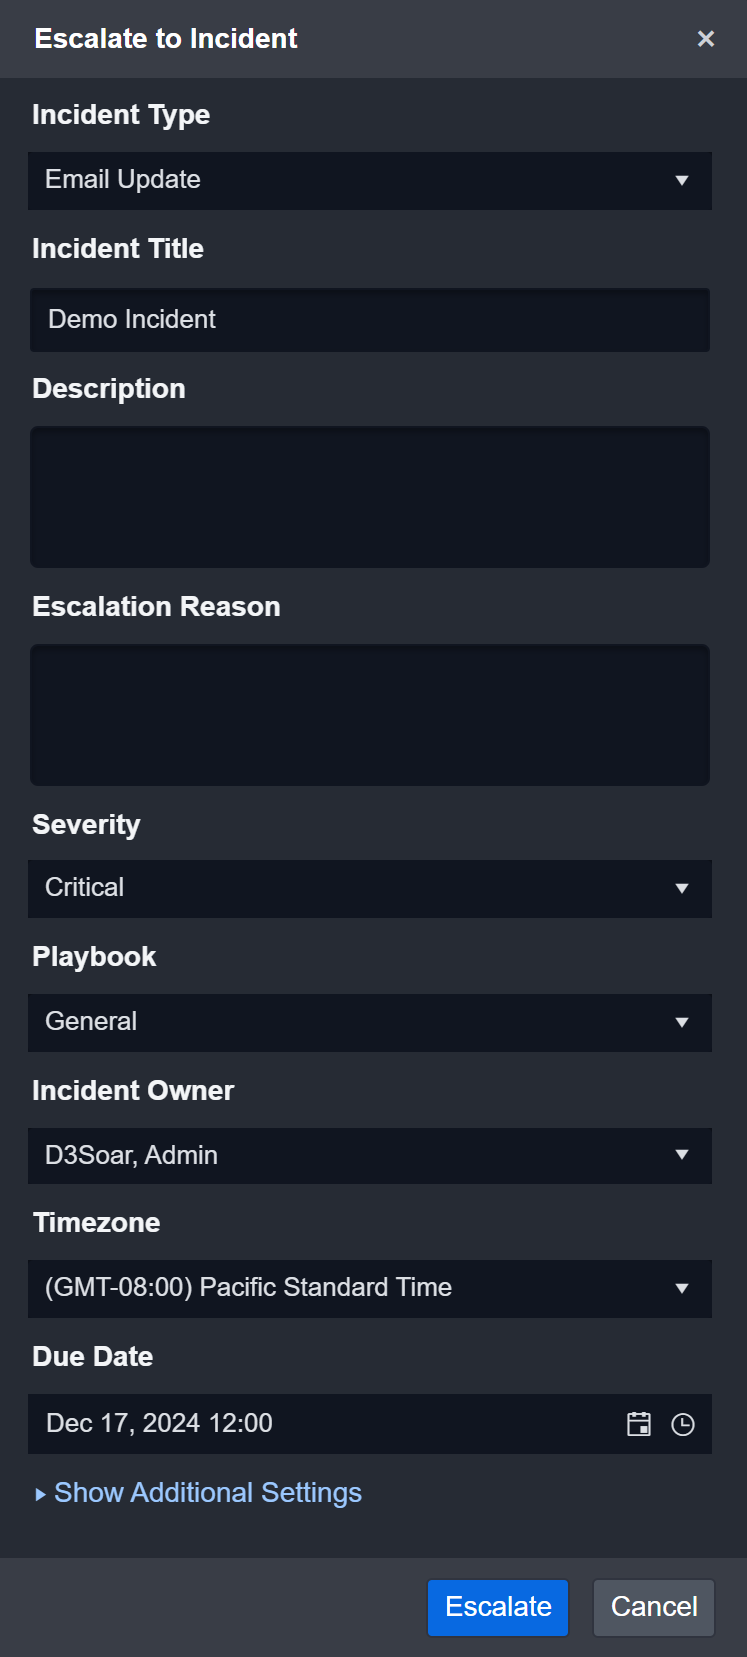Click inside the Description text area

pos(370,497)
